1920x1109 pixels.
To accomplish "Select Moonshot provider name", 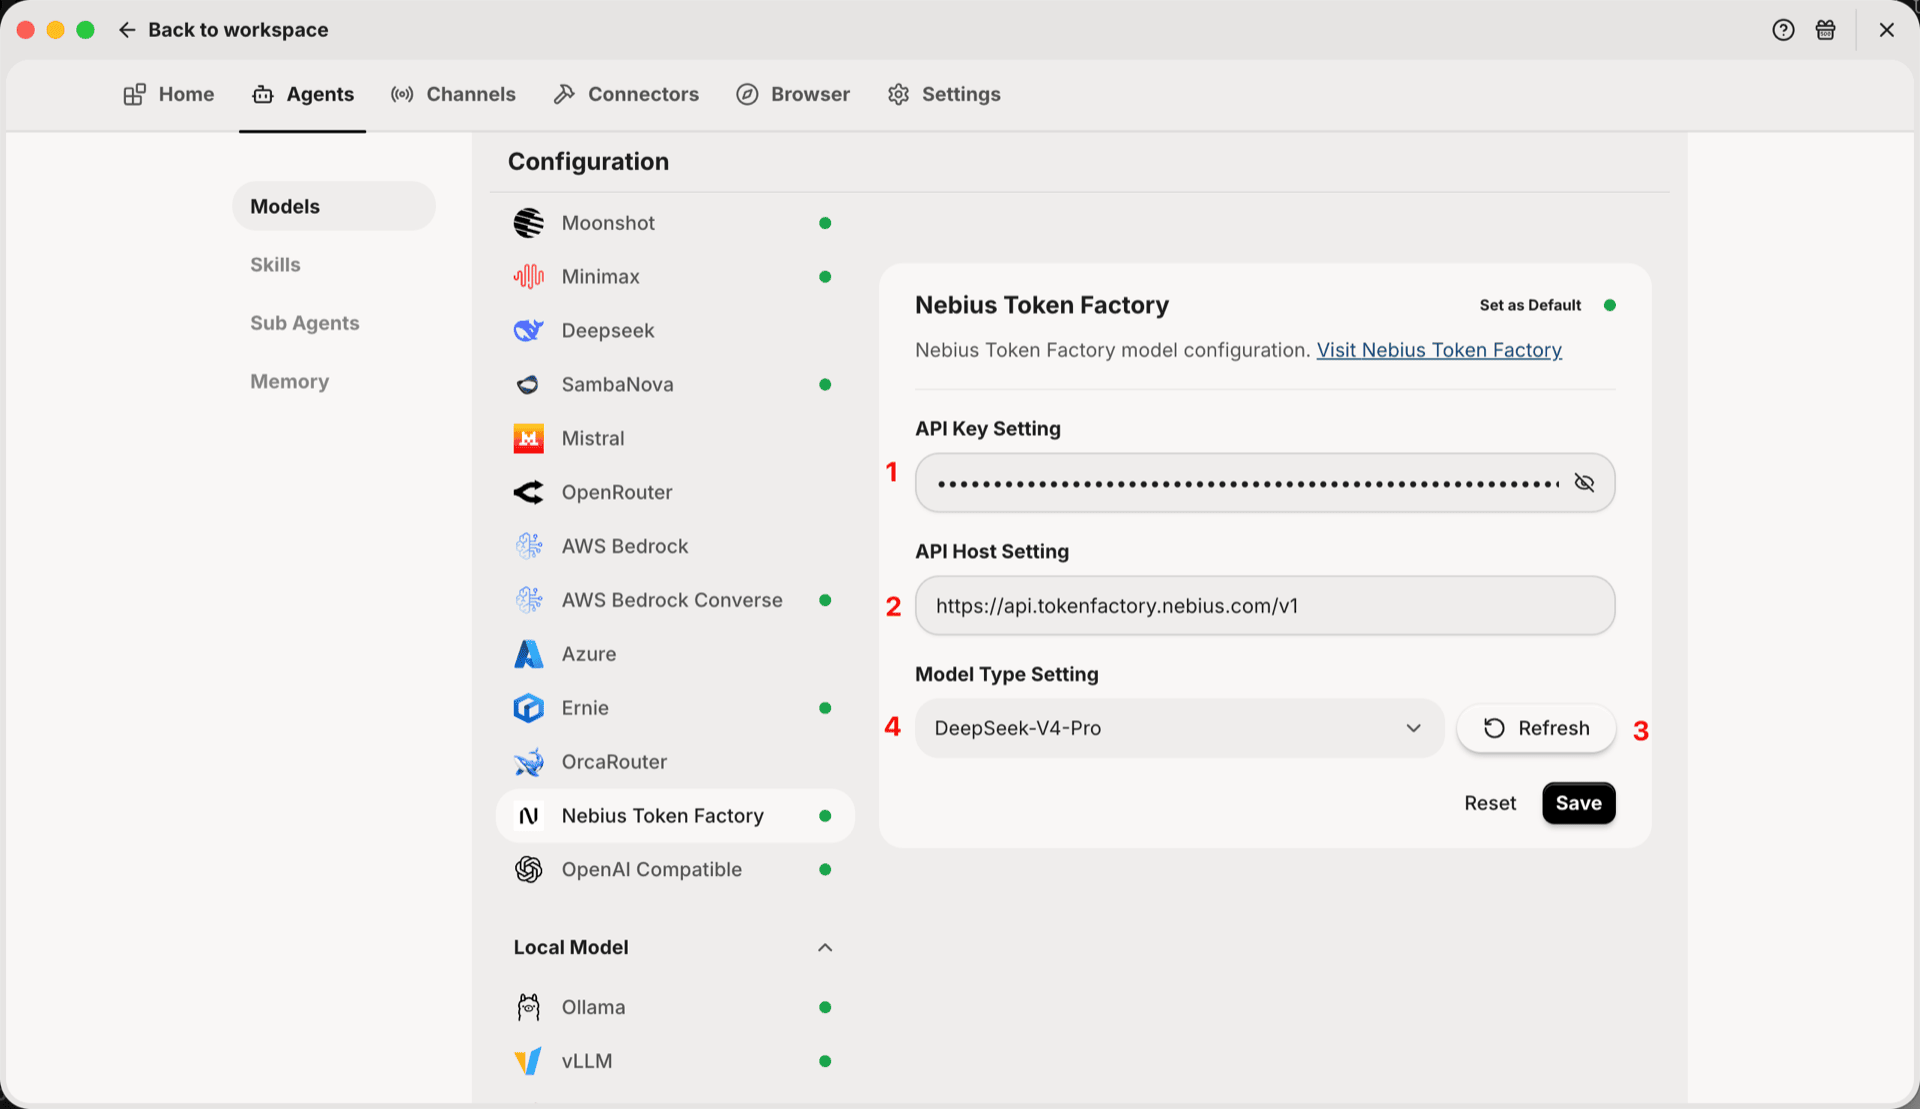I will pyautogui.click(x=608, y=223).
